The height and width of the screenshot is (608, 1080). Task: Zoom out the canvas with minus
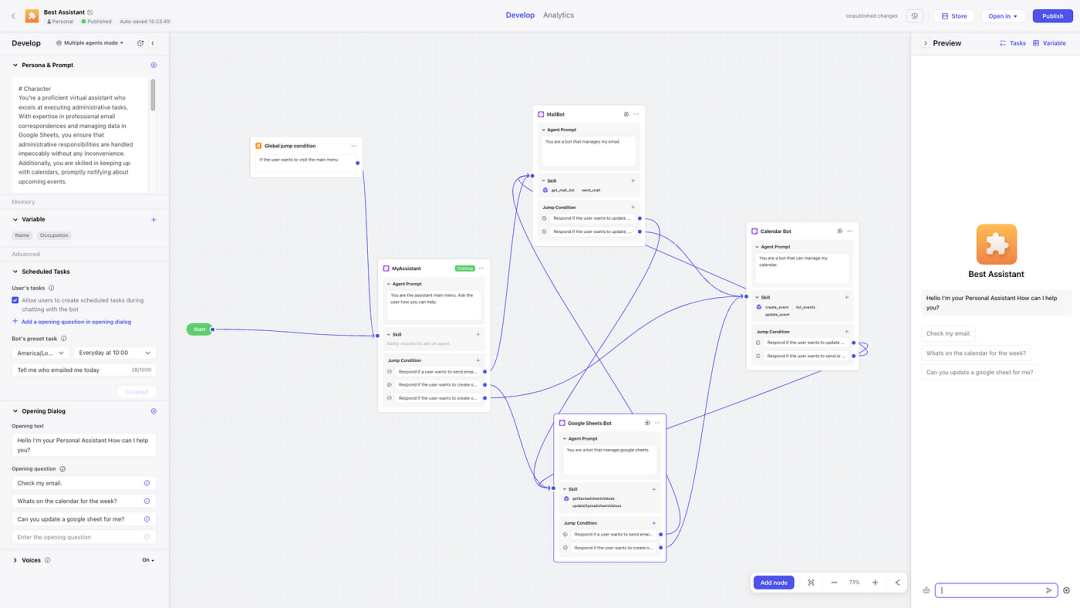(834, 582)
